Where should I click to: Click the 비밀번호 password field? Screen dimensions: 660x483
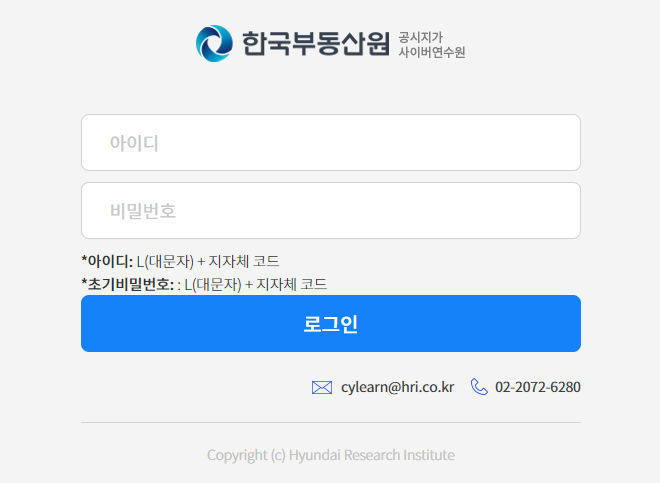coord(331,211)
